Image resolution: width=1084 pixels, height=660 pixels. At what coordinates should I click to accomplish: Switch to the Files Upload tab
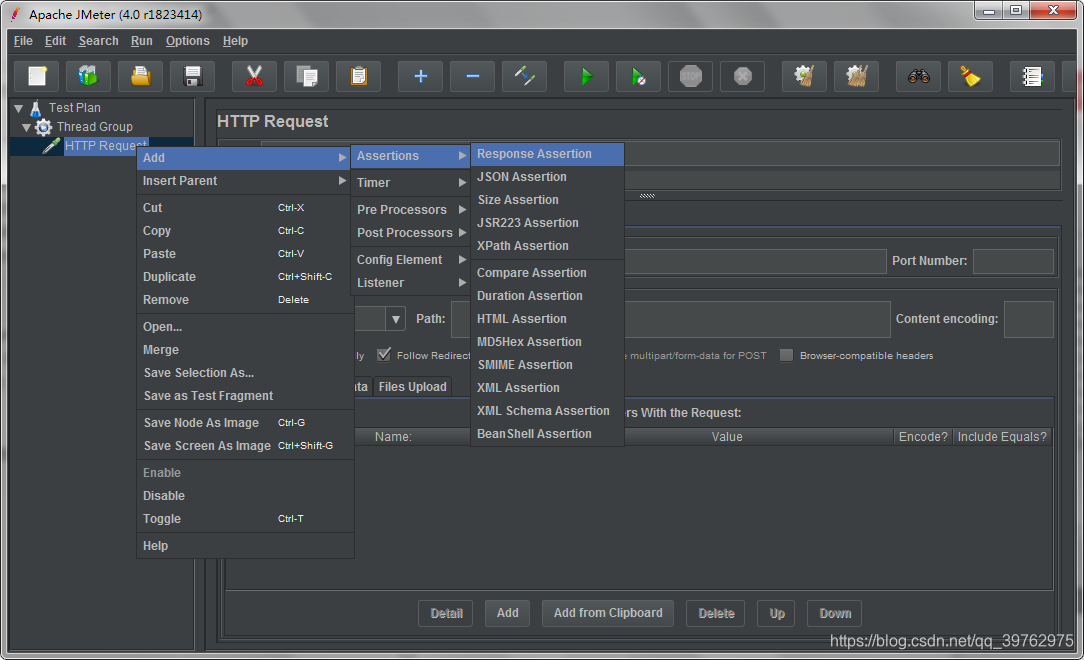[x=412, y=387]
